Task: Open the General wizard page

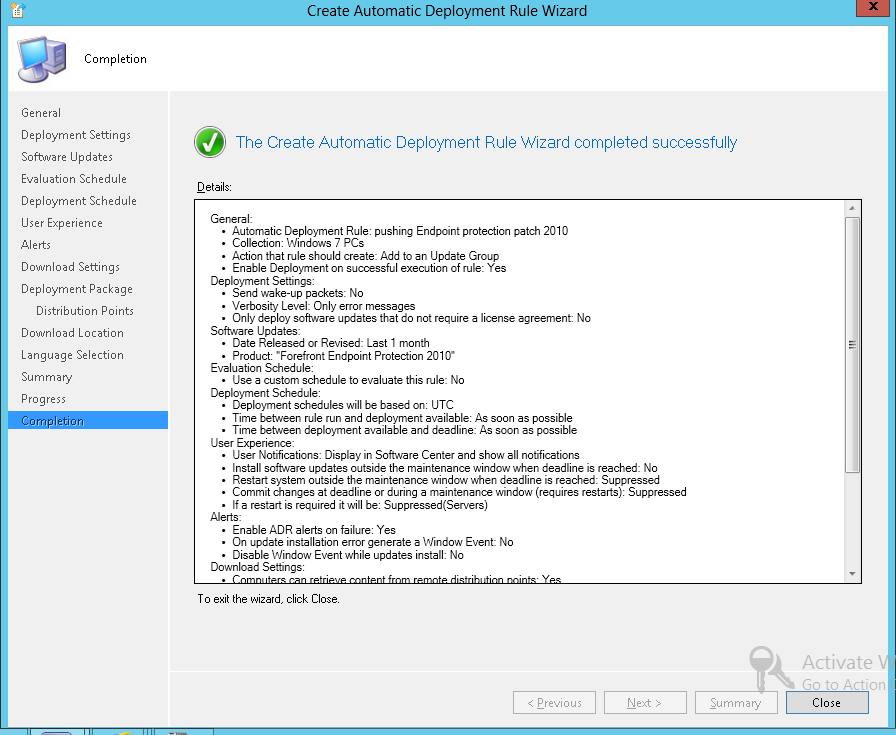Action: [41, 113]
